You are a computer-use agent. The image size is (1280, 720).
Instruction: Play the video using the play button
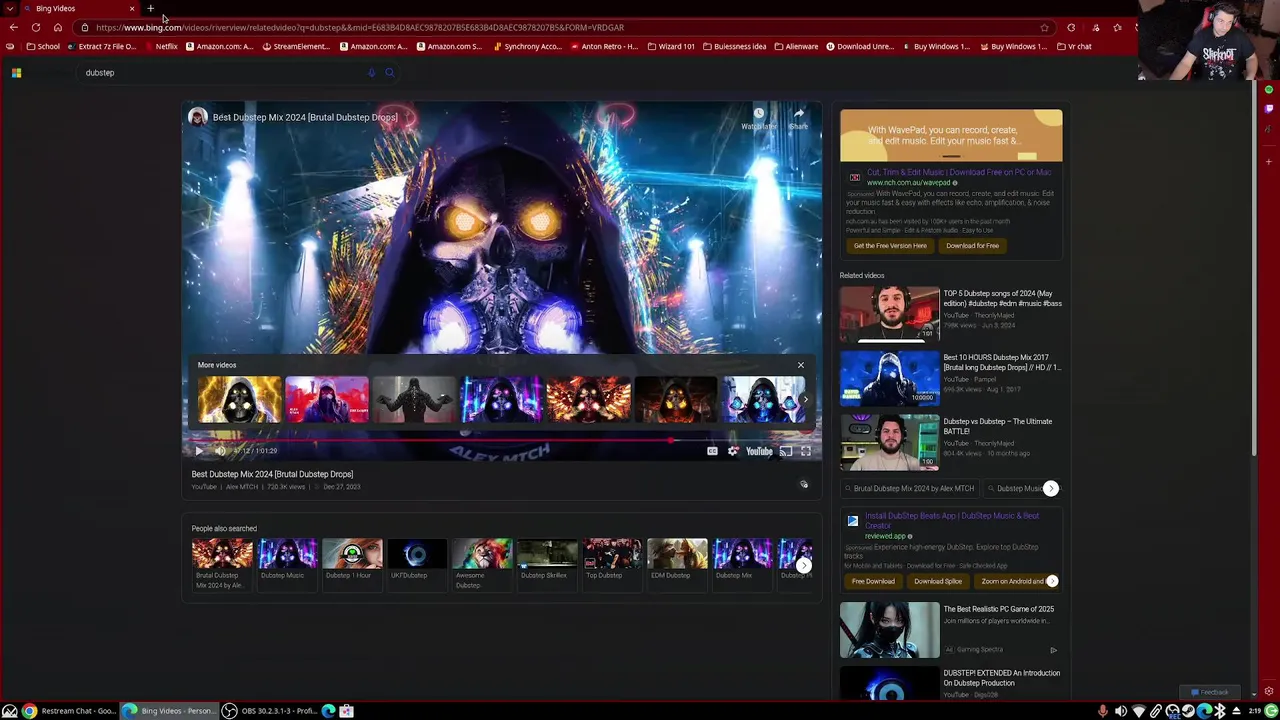[x=199, y=451]
